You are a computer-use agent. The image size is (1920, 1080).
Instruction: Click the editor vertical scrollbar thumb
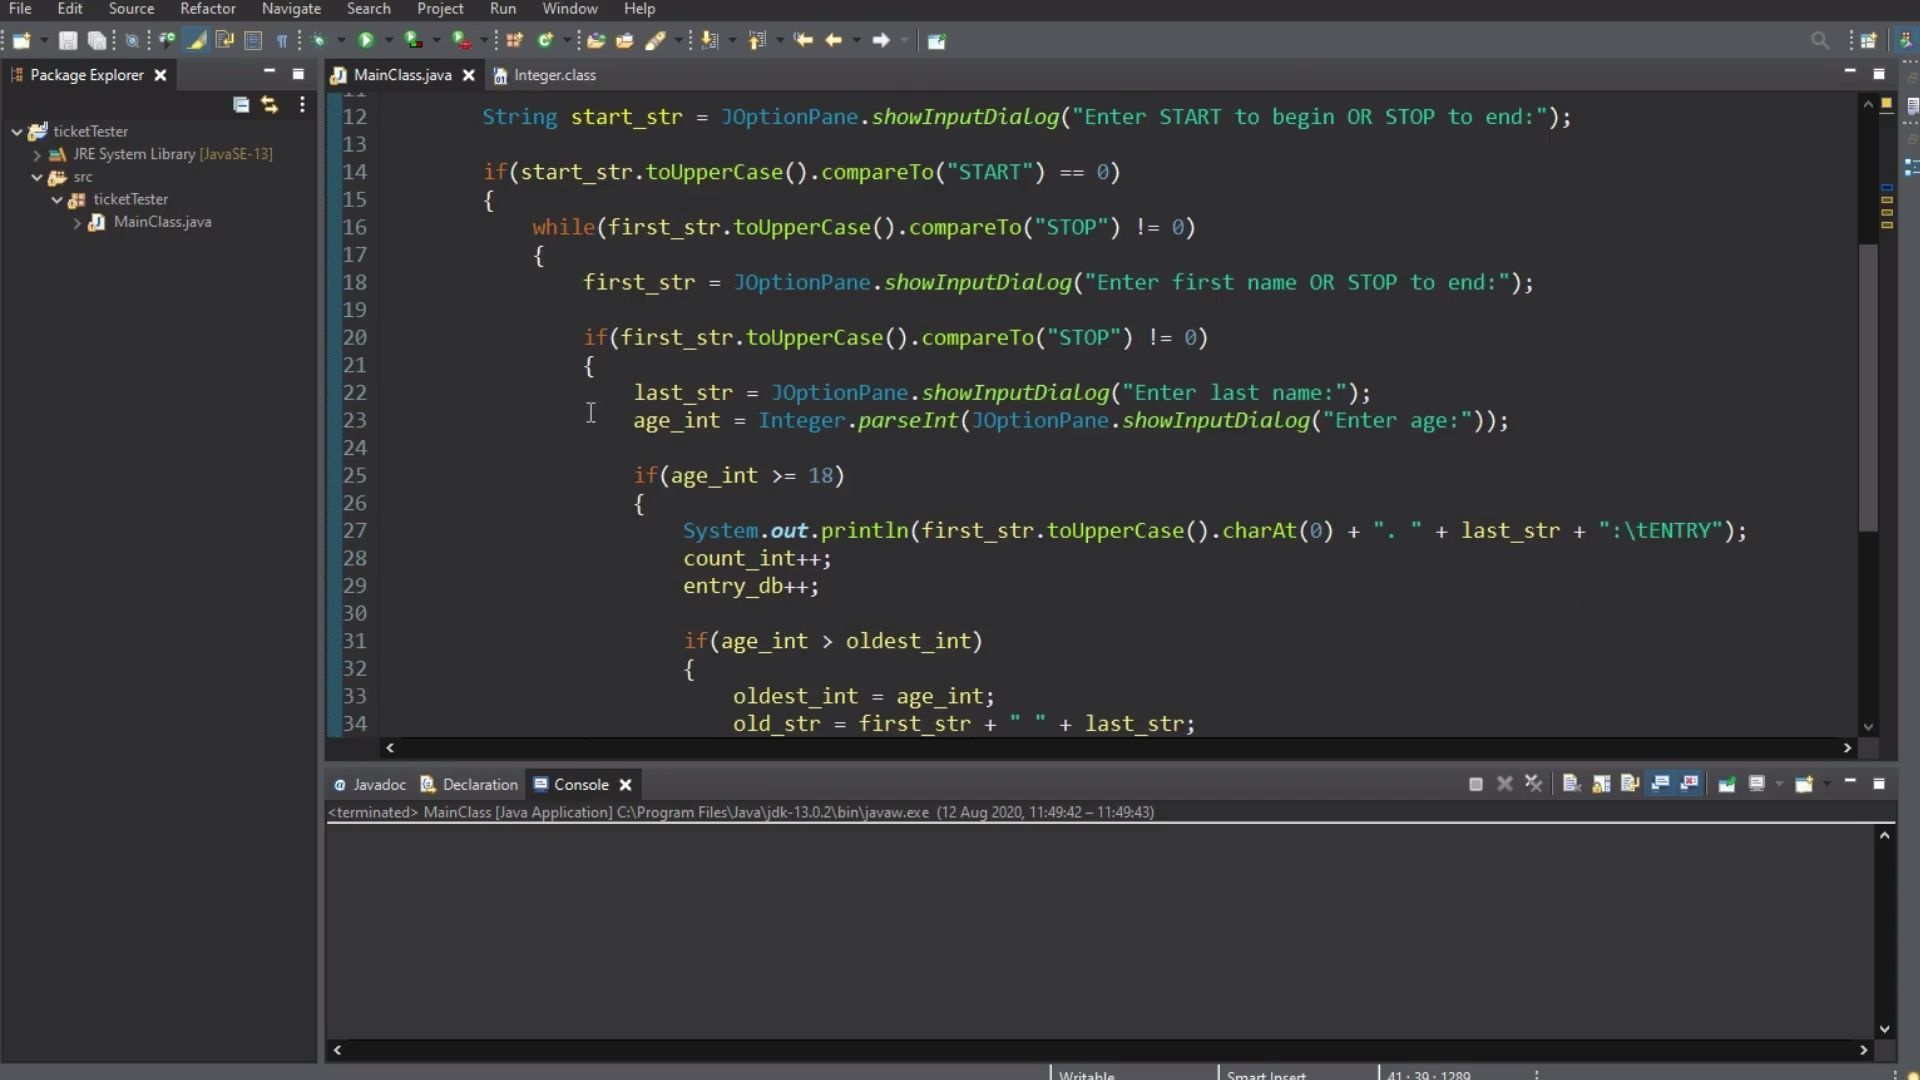coord(1868,385)
